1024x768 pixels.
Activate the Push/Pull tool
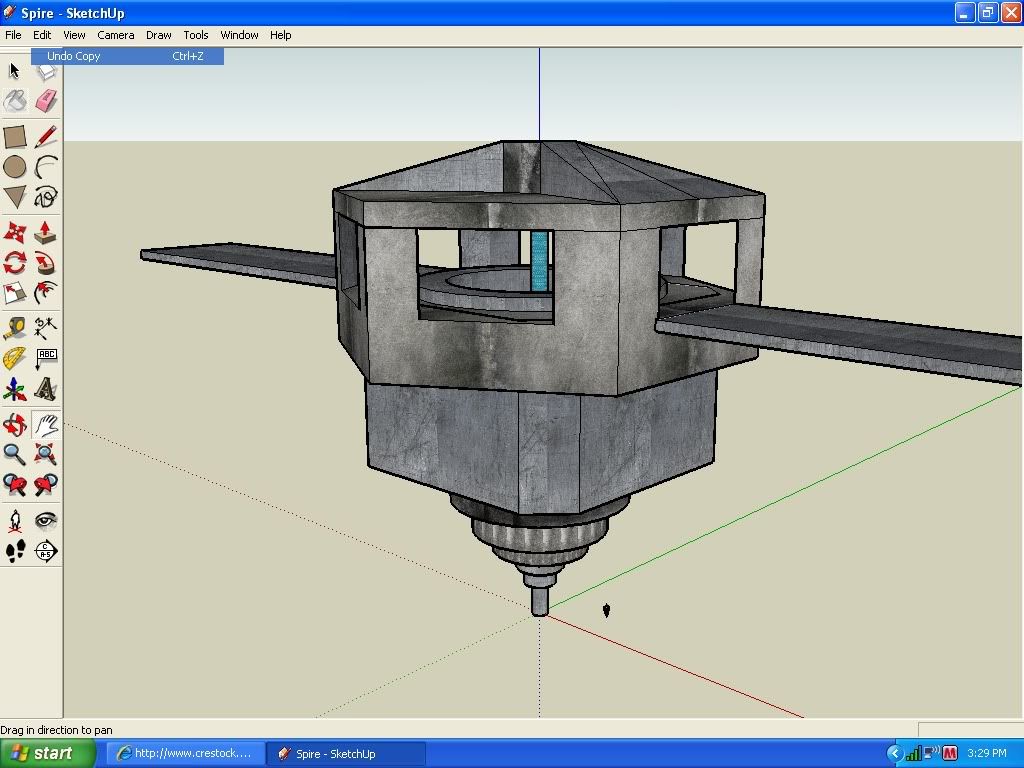(46, 232)
